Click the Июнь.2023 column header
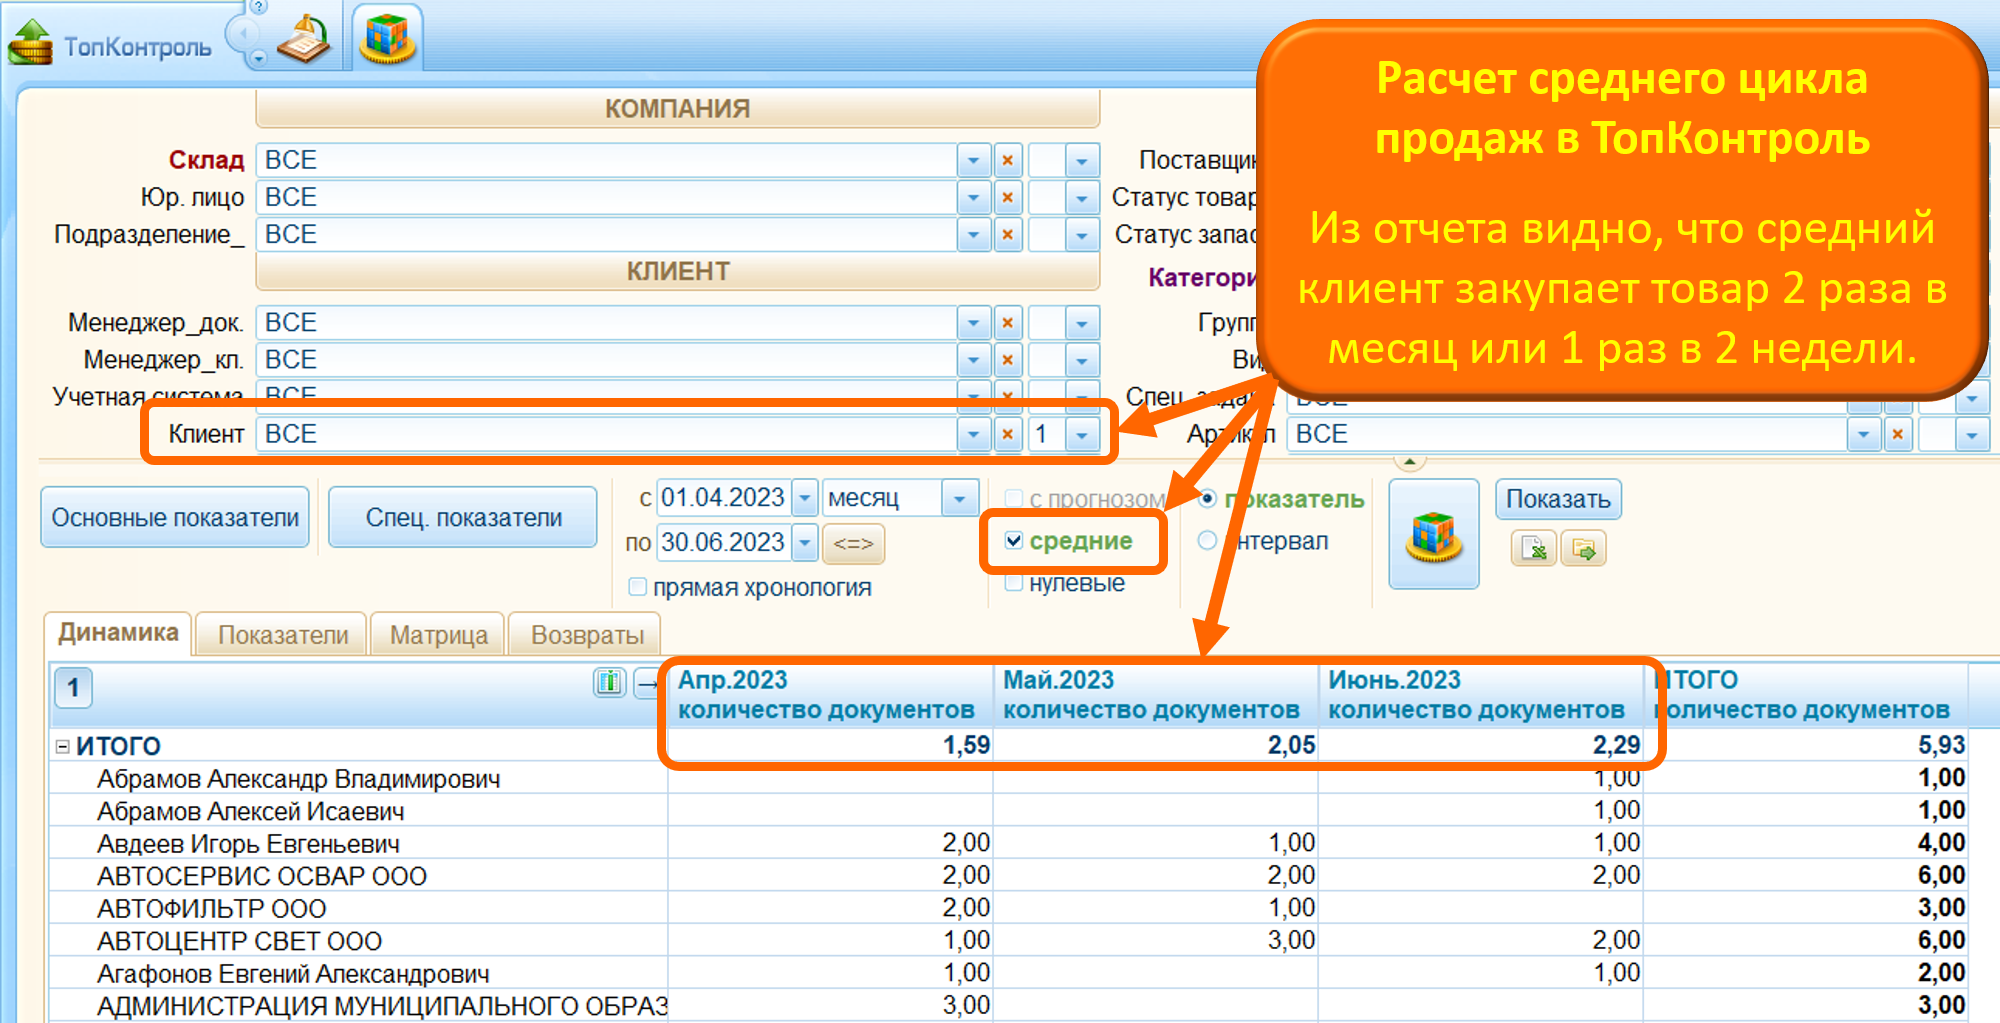Viewport: 2000px width, 1023px height. coord(1479,694)
